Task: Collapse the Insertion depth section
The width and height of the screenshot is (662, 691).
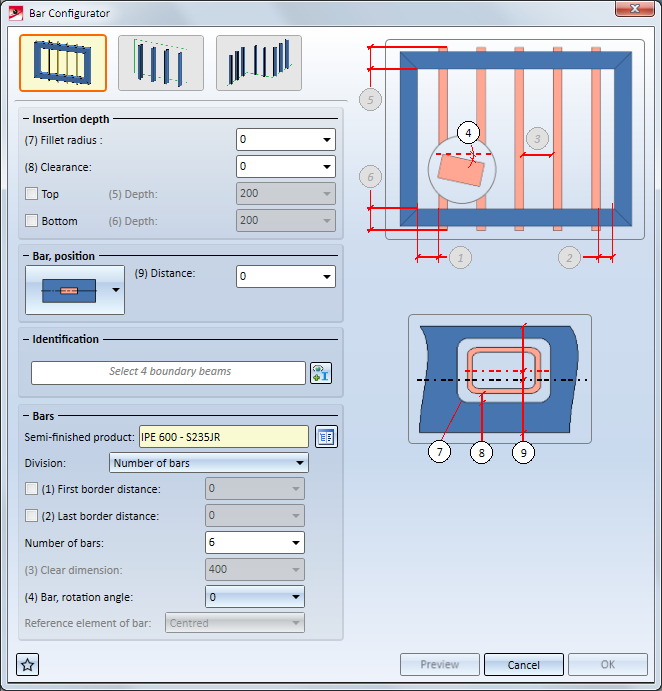Action: pyautogui.click(x=26, y=119)
